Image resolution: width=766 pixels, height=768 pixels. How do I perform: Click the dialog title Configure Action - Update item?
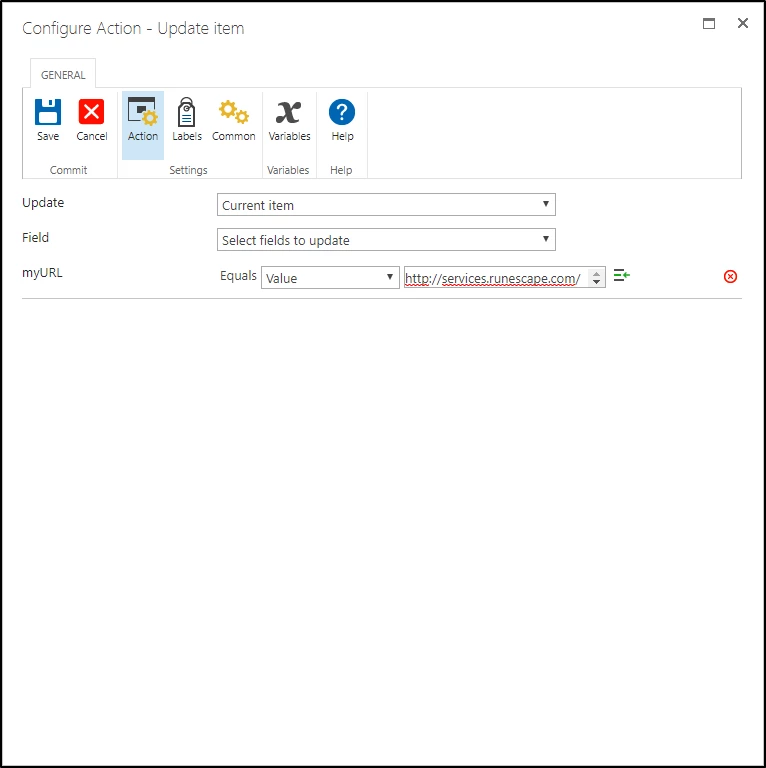133,28
